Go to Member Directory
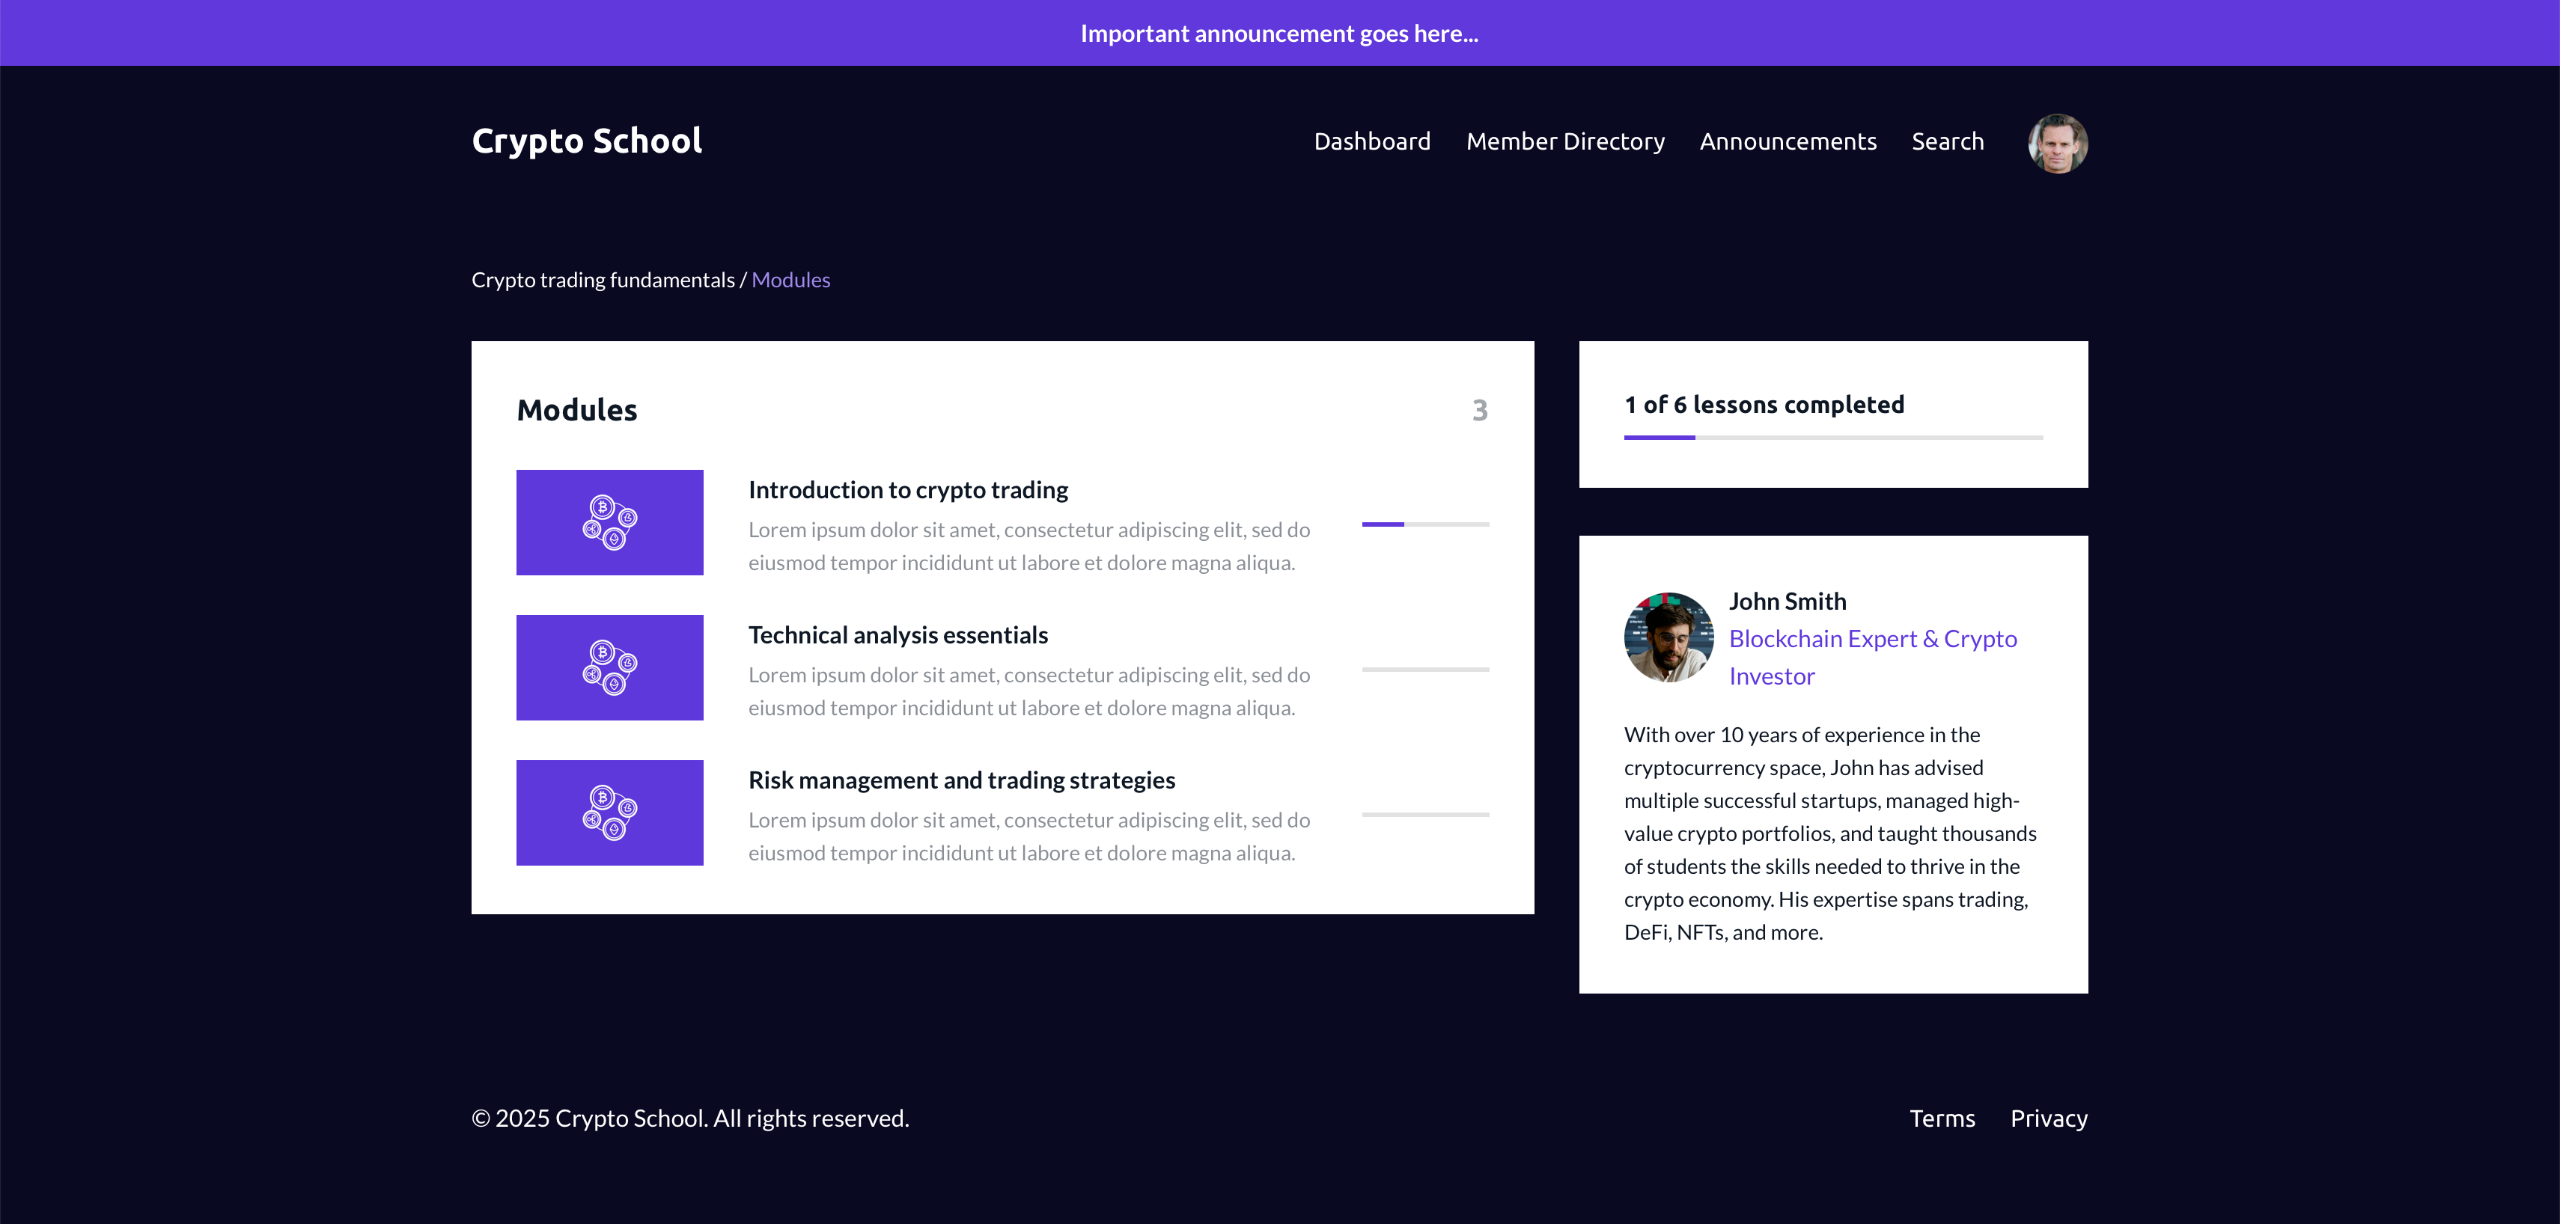Image resolution: width=2560 pixels, height=1224 pixels. coord(1565,142)
